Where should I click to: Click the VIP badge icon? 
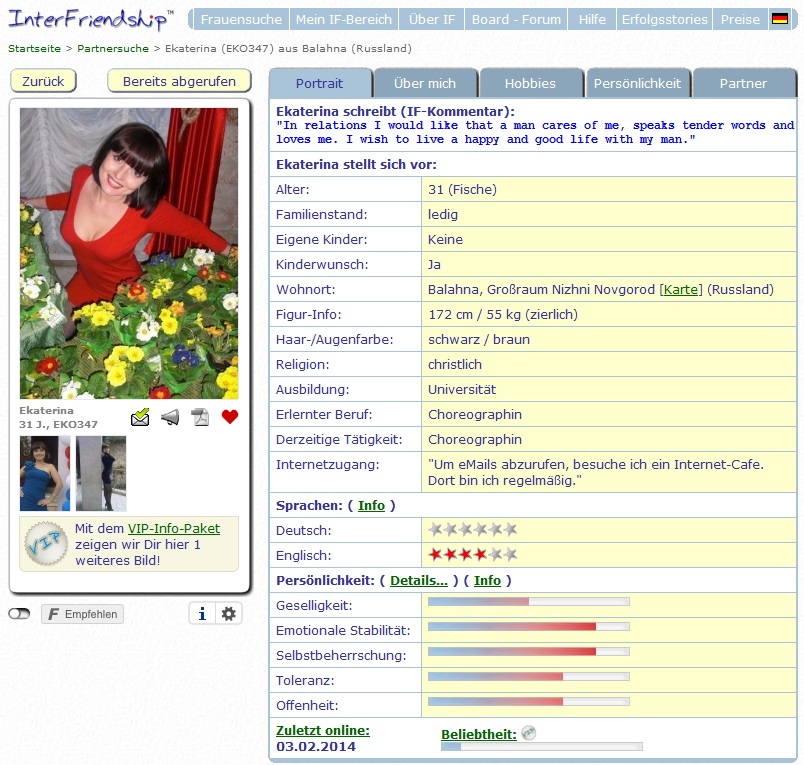[x=46, y=543]
